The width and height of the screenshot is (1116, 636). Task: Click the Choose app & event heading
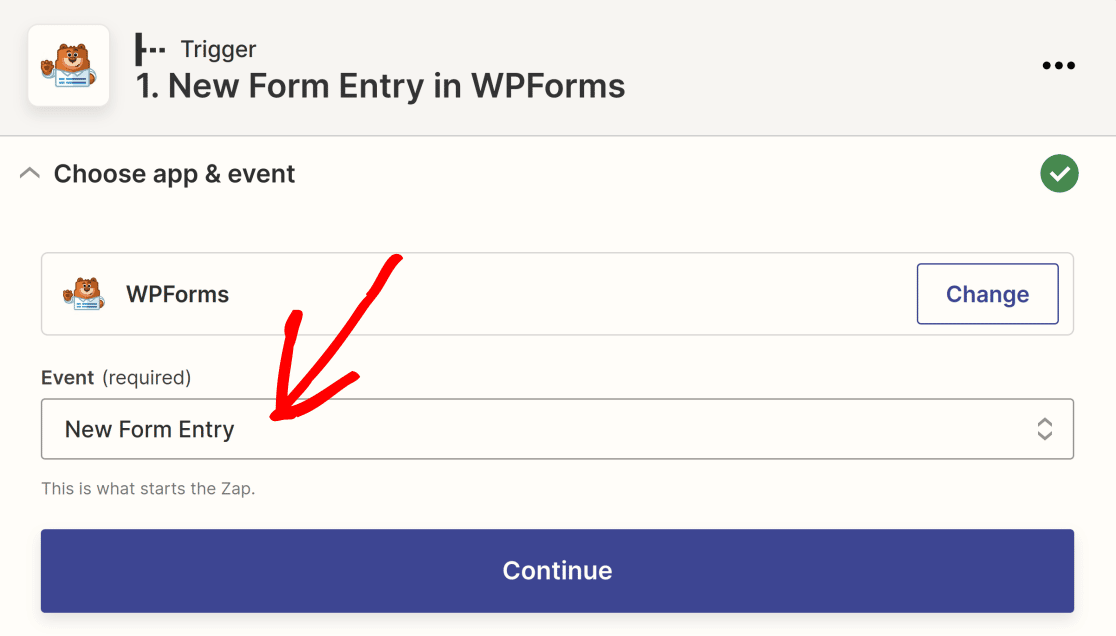174,174
